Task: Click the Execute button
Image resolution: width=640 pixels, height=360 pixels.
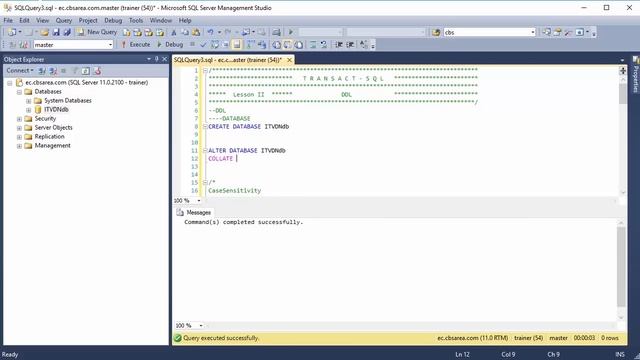Action: 136,44
